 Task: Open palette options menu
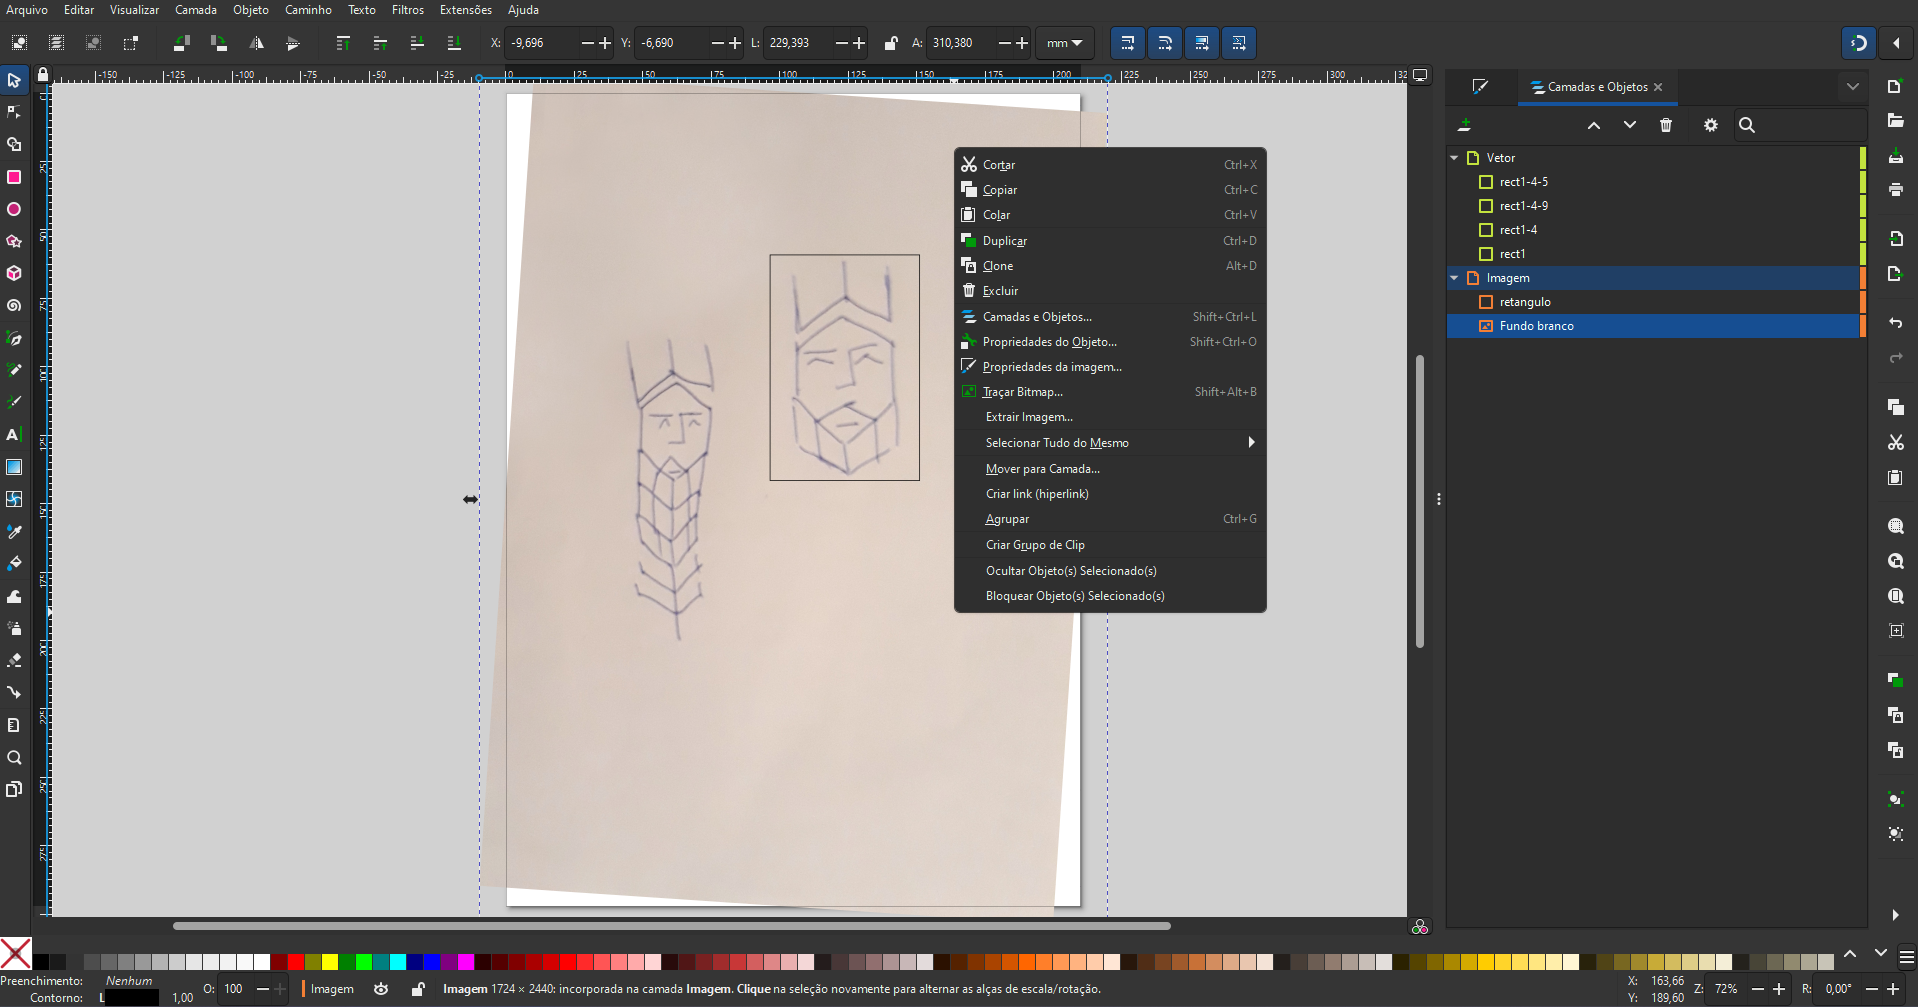[x=1907, y=957]
